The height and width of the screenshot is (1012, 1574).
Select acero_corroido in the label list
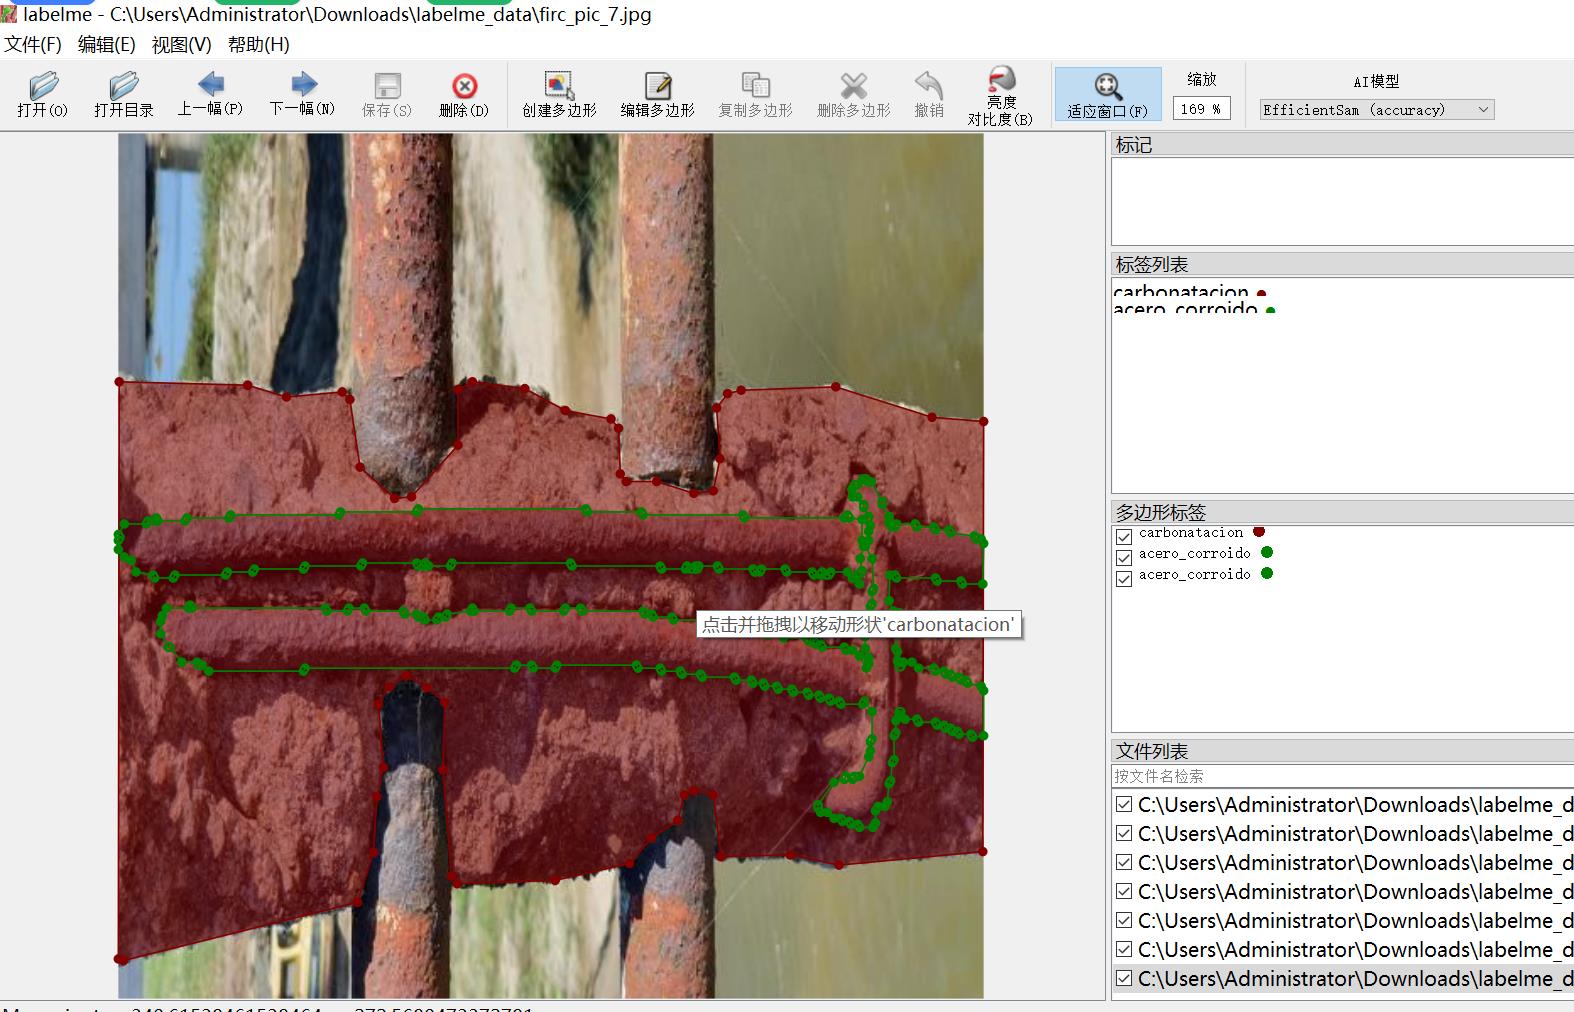(1185, 308)
